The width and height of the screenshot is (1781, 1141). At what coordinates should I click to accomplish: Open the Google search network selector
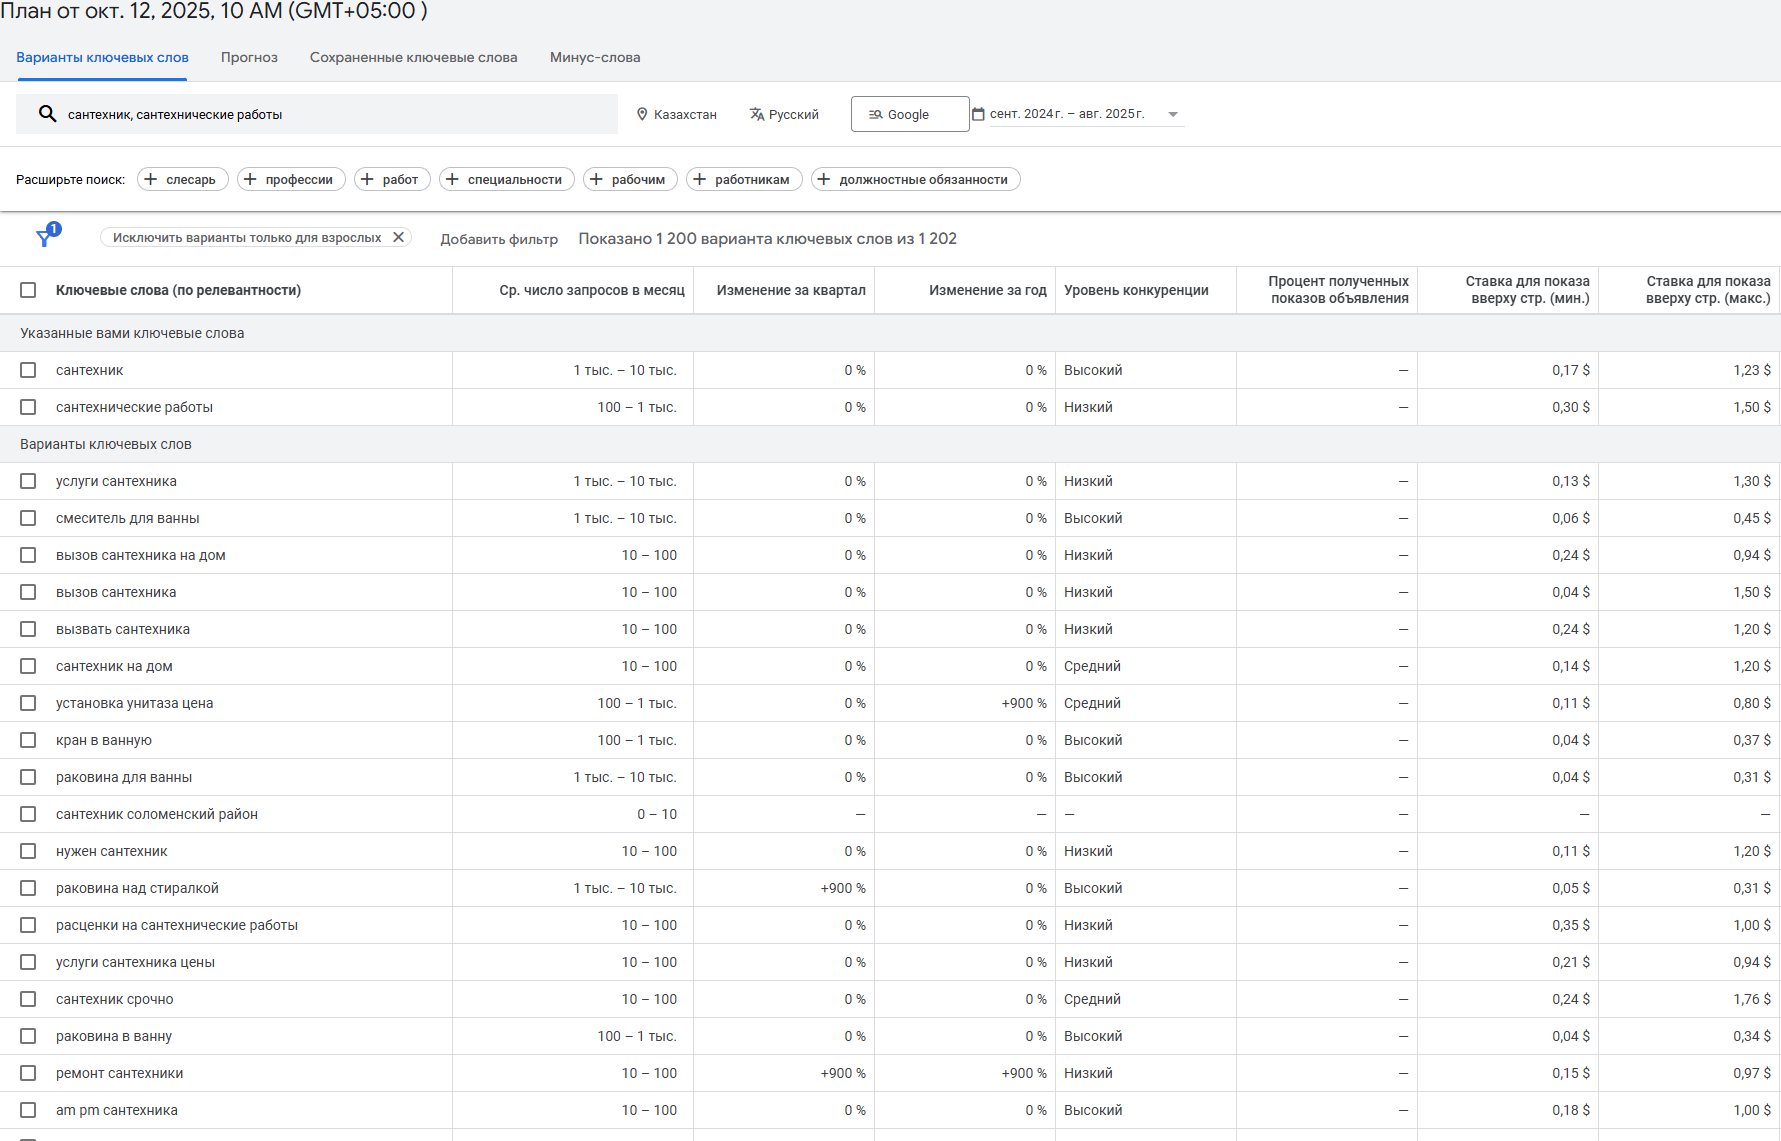pyautogui.click(x=909, y=114)
